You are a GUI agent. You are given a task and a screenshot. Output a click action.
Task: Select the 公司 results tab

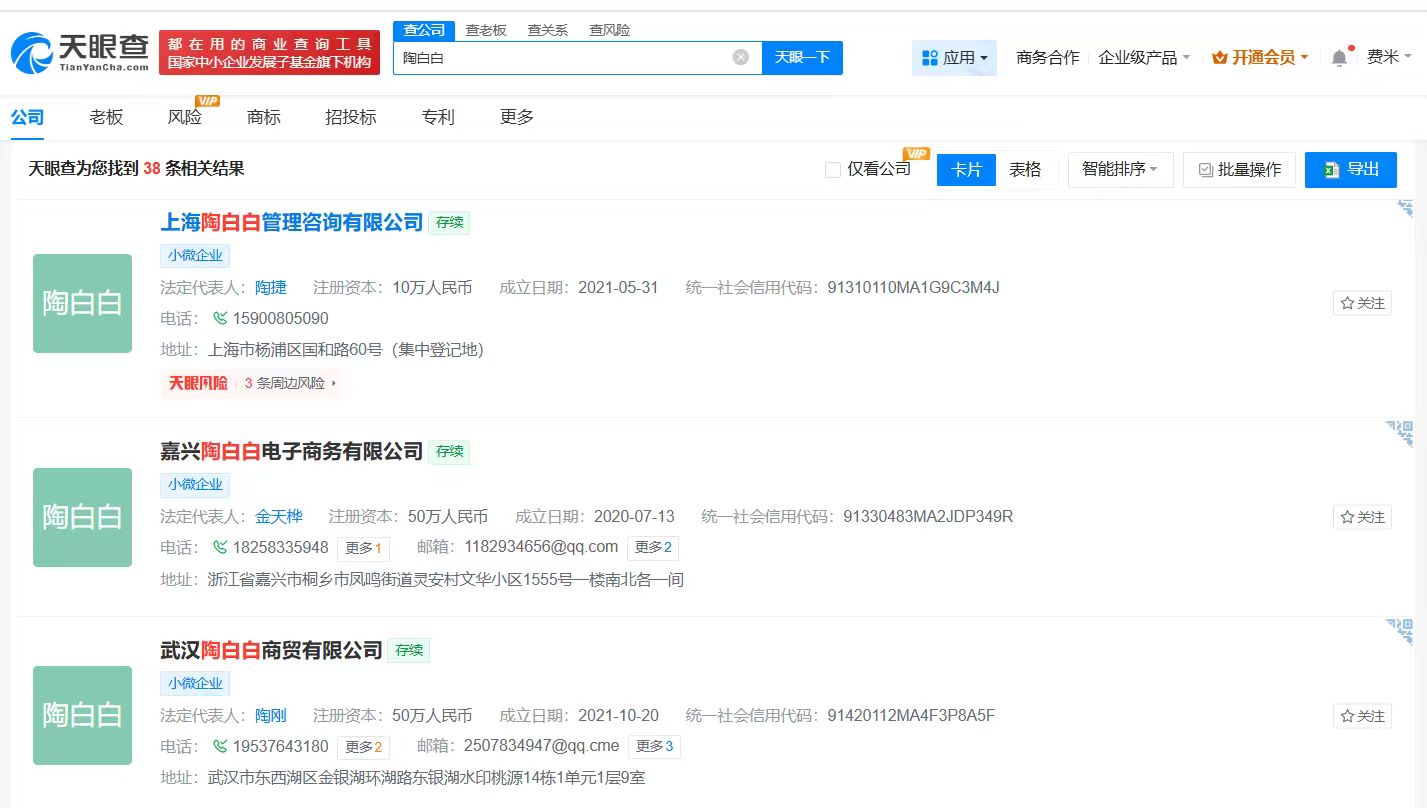click(27, 118)
